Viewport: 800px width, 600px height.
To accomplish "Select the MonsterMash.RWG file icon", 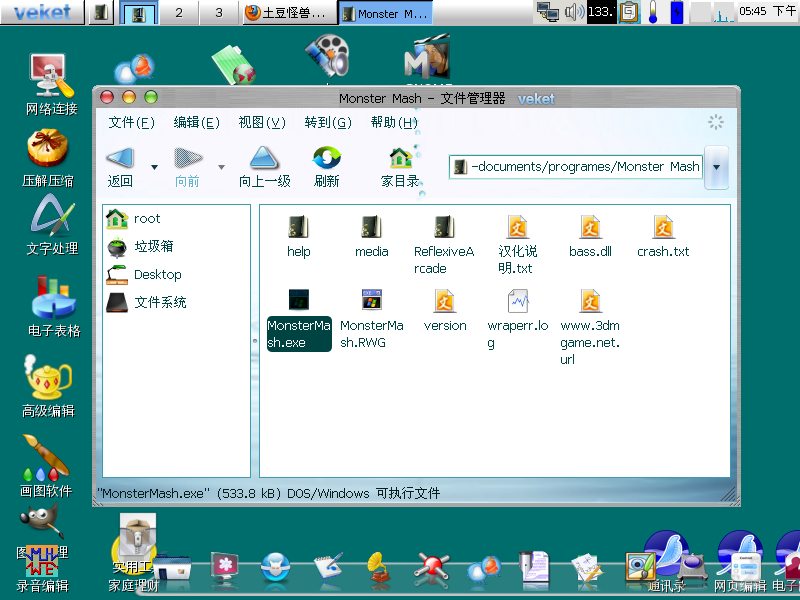I will click(371, 300).
